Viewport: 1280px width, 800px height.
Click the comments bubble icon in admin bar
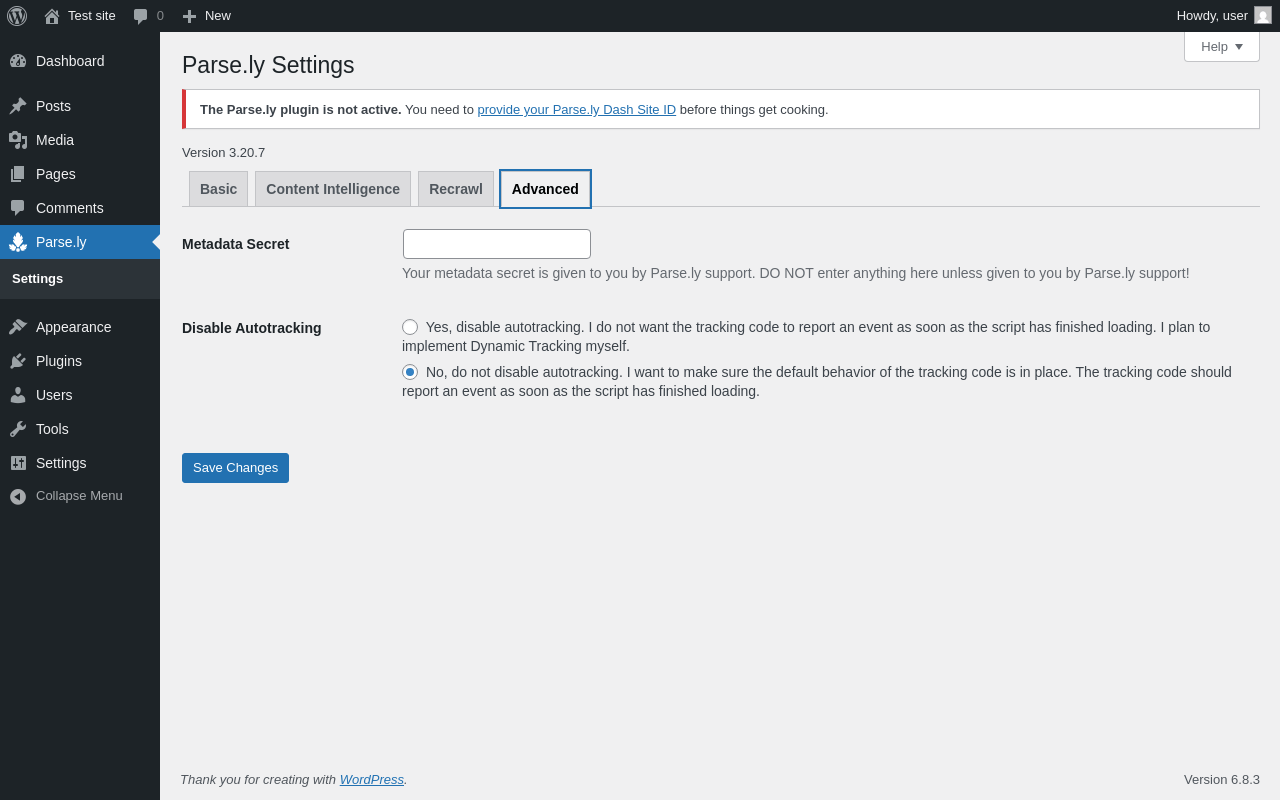click(x=140, y=16)
